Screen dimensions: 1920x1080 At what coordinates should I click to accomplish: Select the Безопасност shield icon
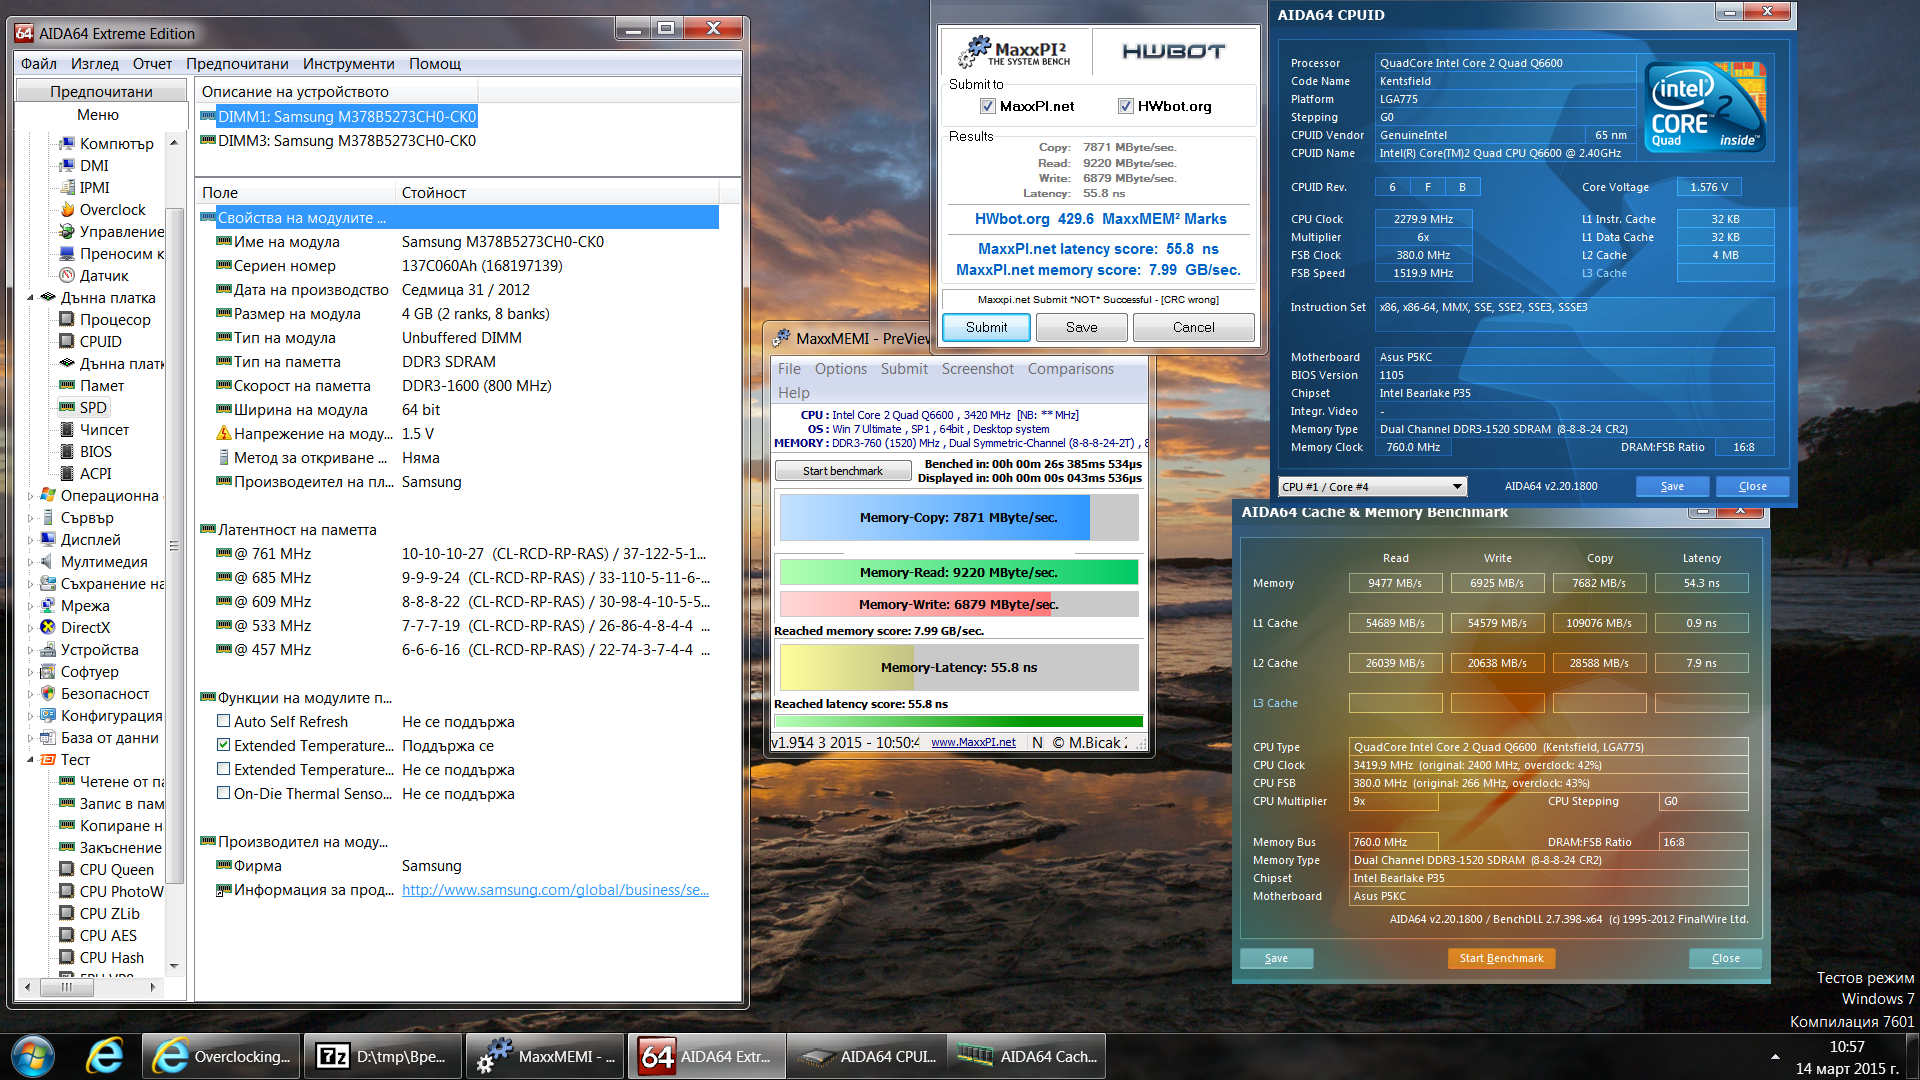(x=48, y=694)
